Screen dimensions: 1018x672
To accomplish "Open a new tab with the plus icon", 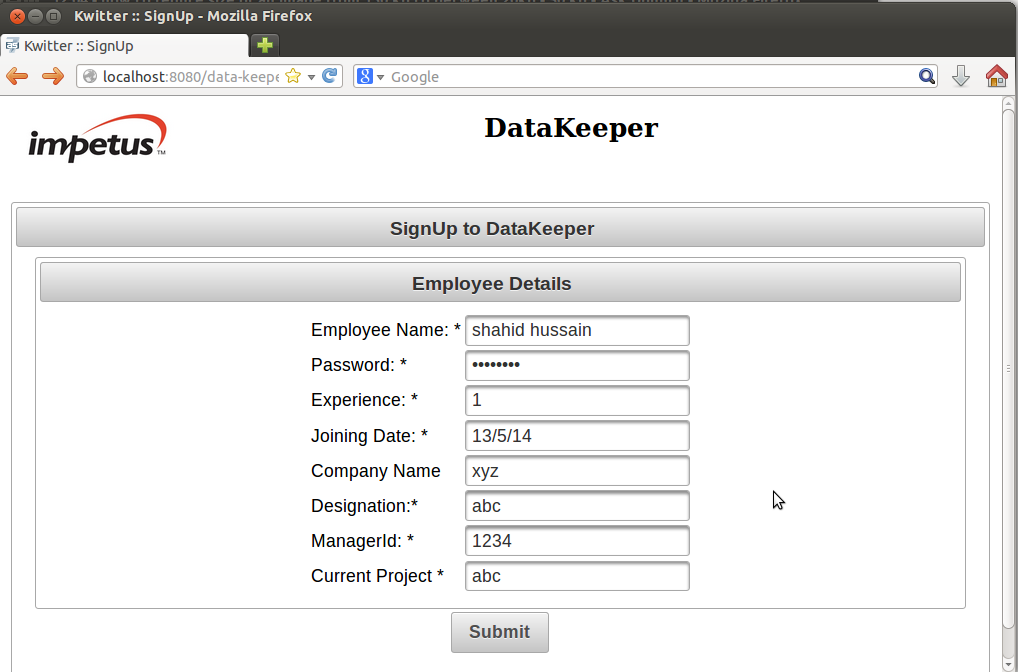I will click(265, 46).
